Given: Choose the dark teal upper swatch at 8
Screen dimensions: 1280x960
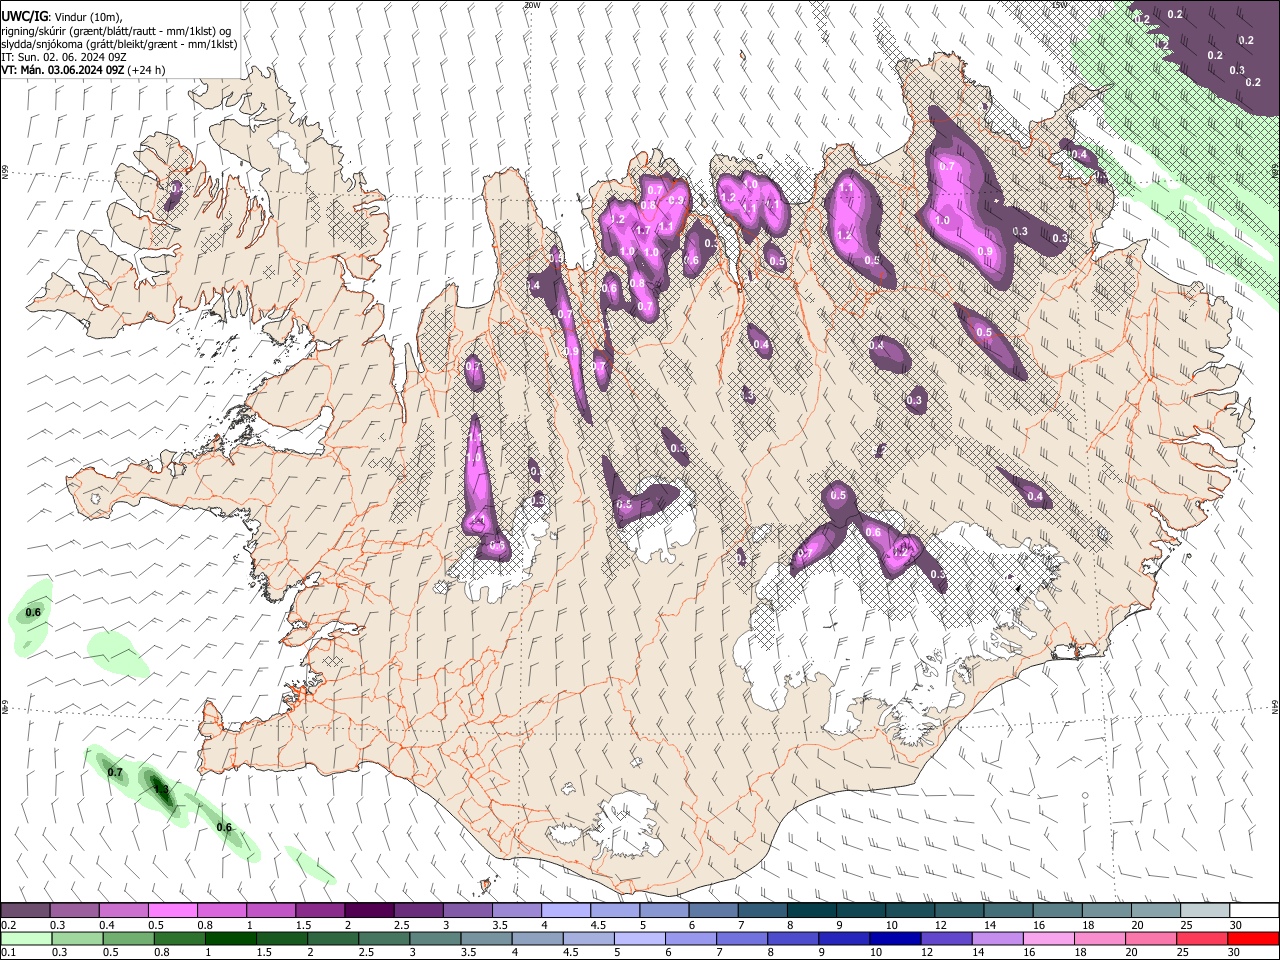Looking at the screenshot, I should (x=810, y=911).
